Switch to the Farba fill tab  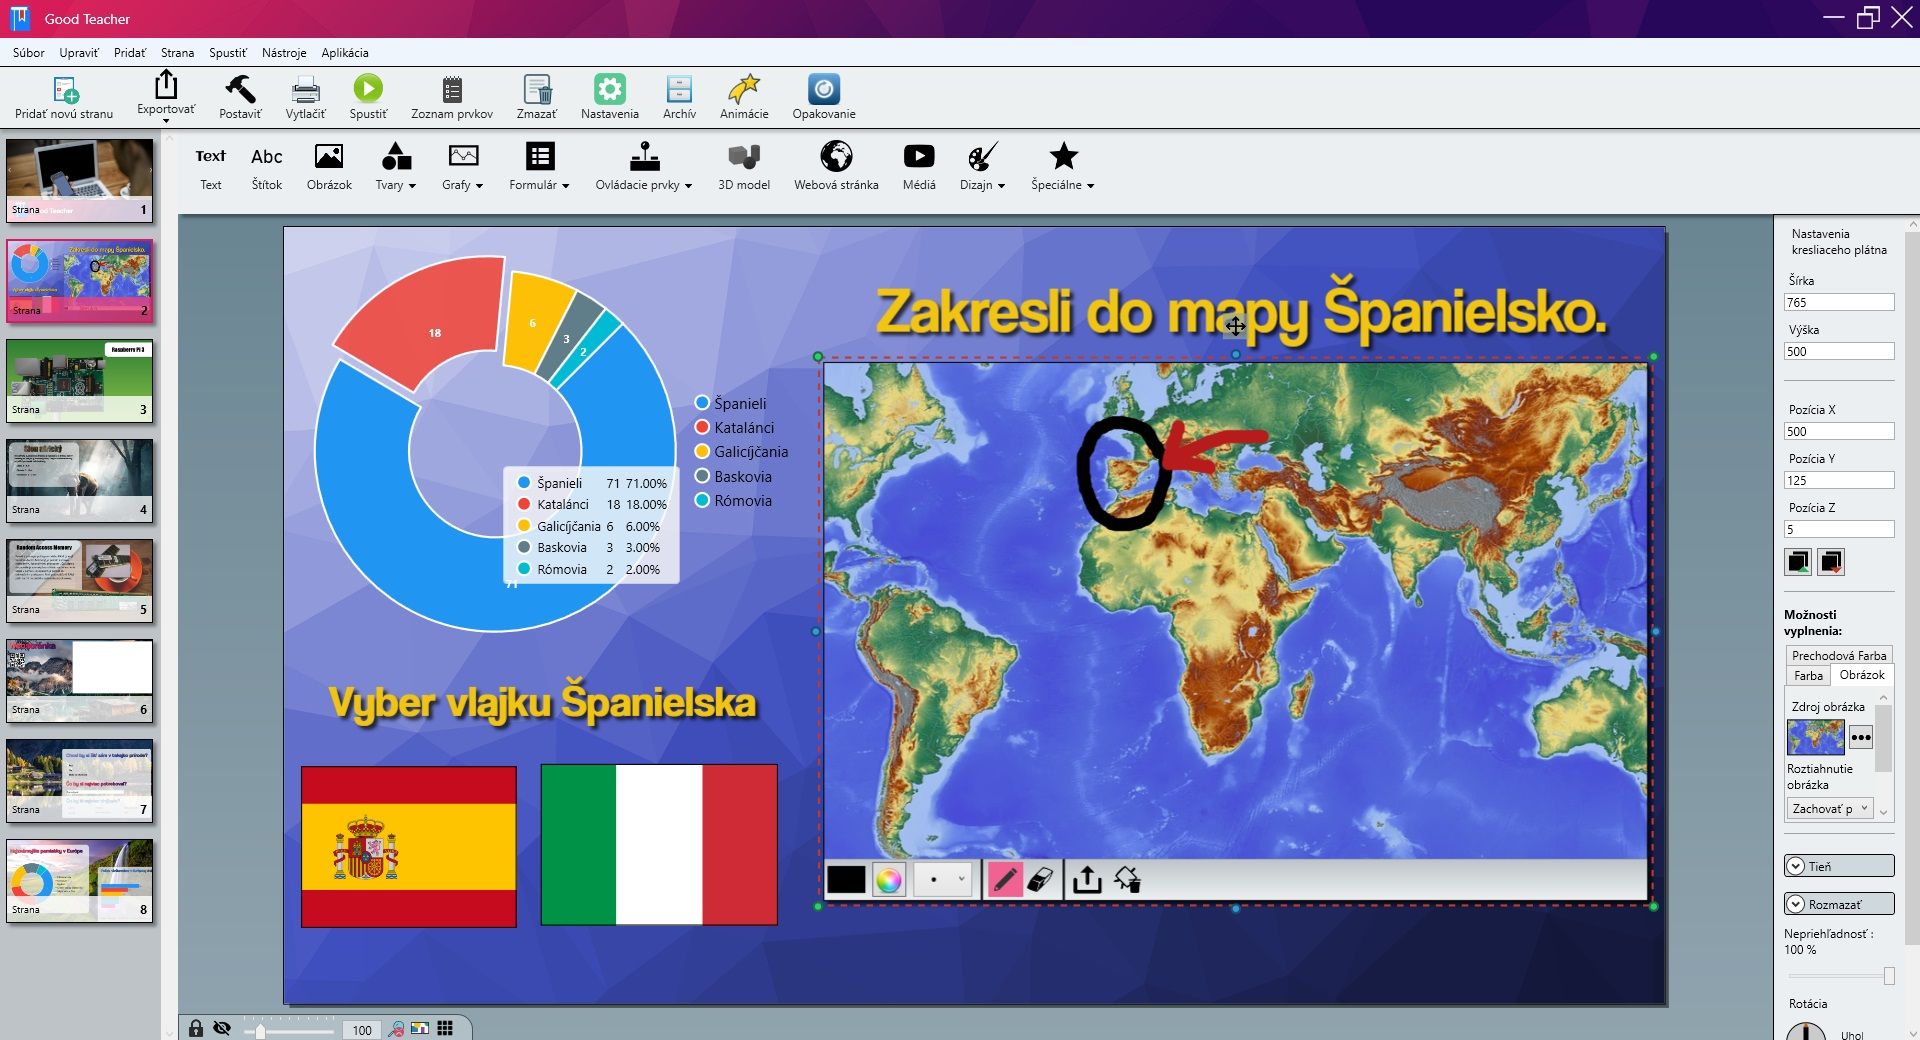point(1808,676)
